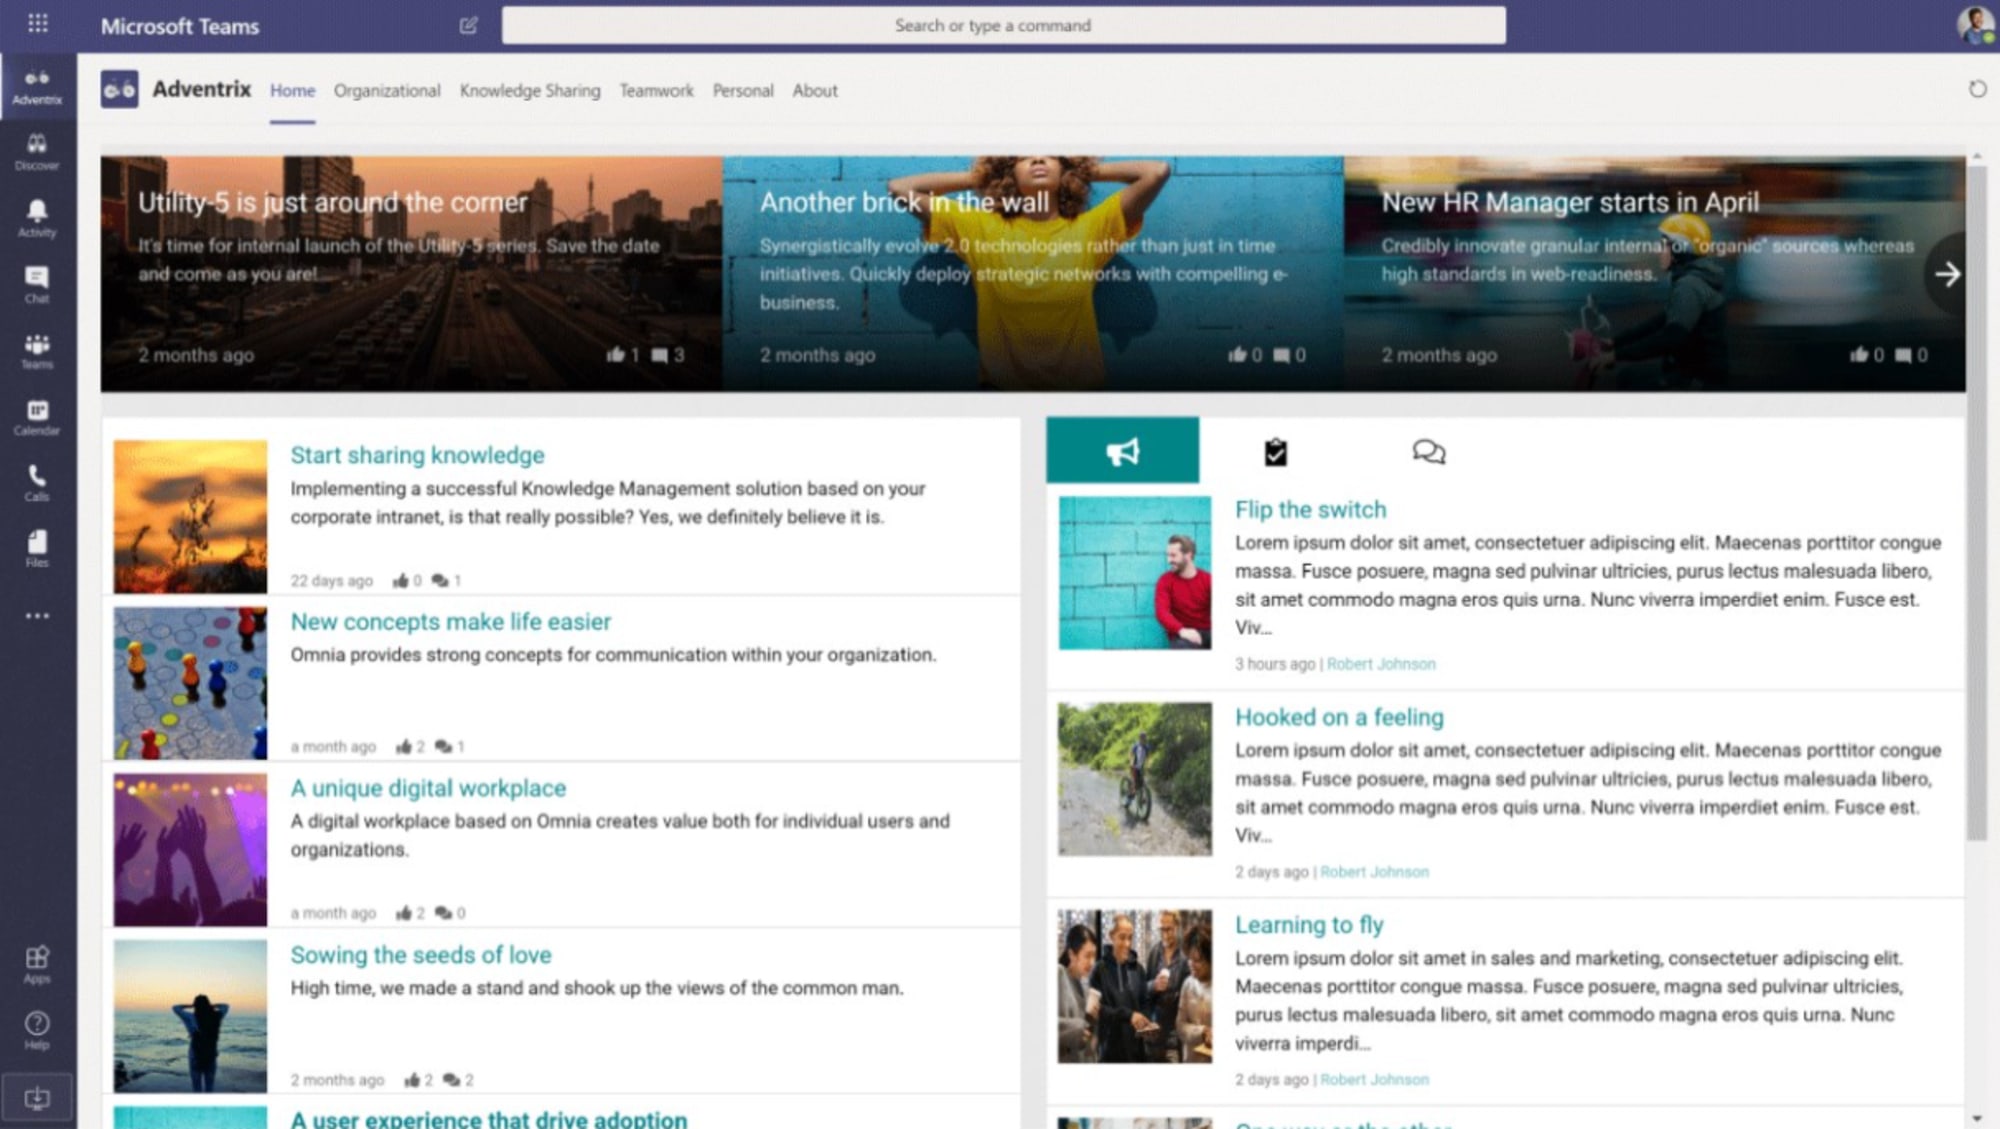This screenshot has height=1129, width=2000.
Task: Open Calls phone icon in sidebar
Action: pos(37,482)
